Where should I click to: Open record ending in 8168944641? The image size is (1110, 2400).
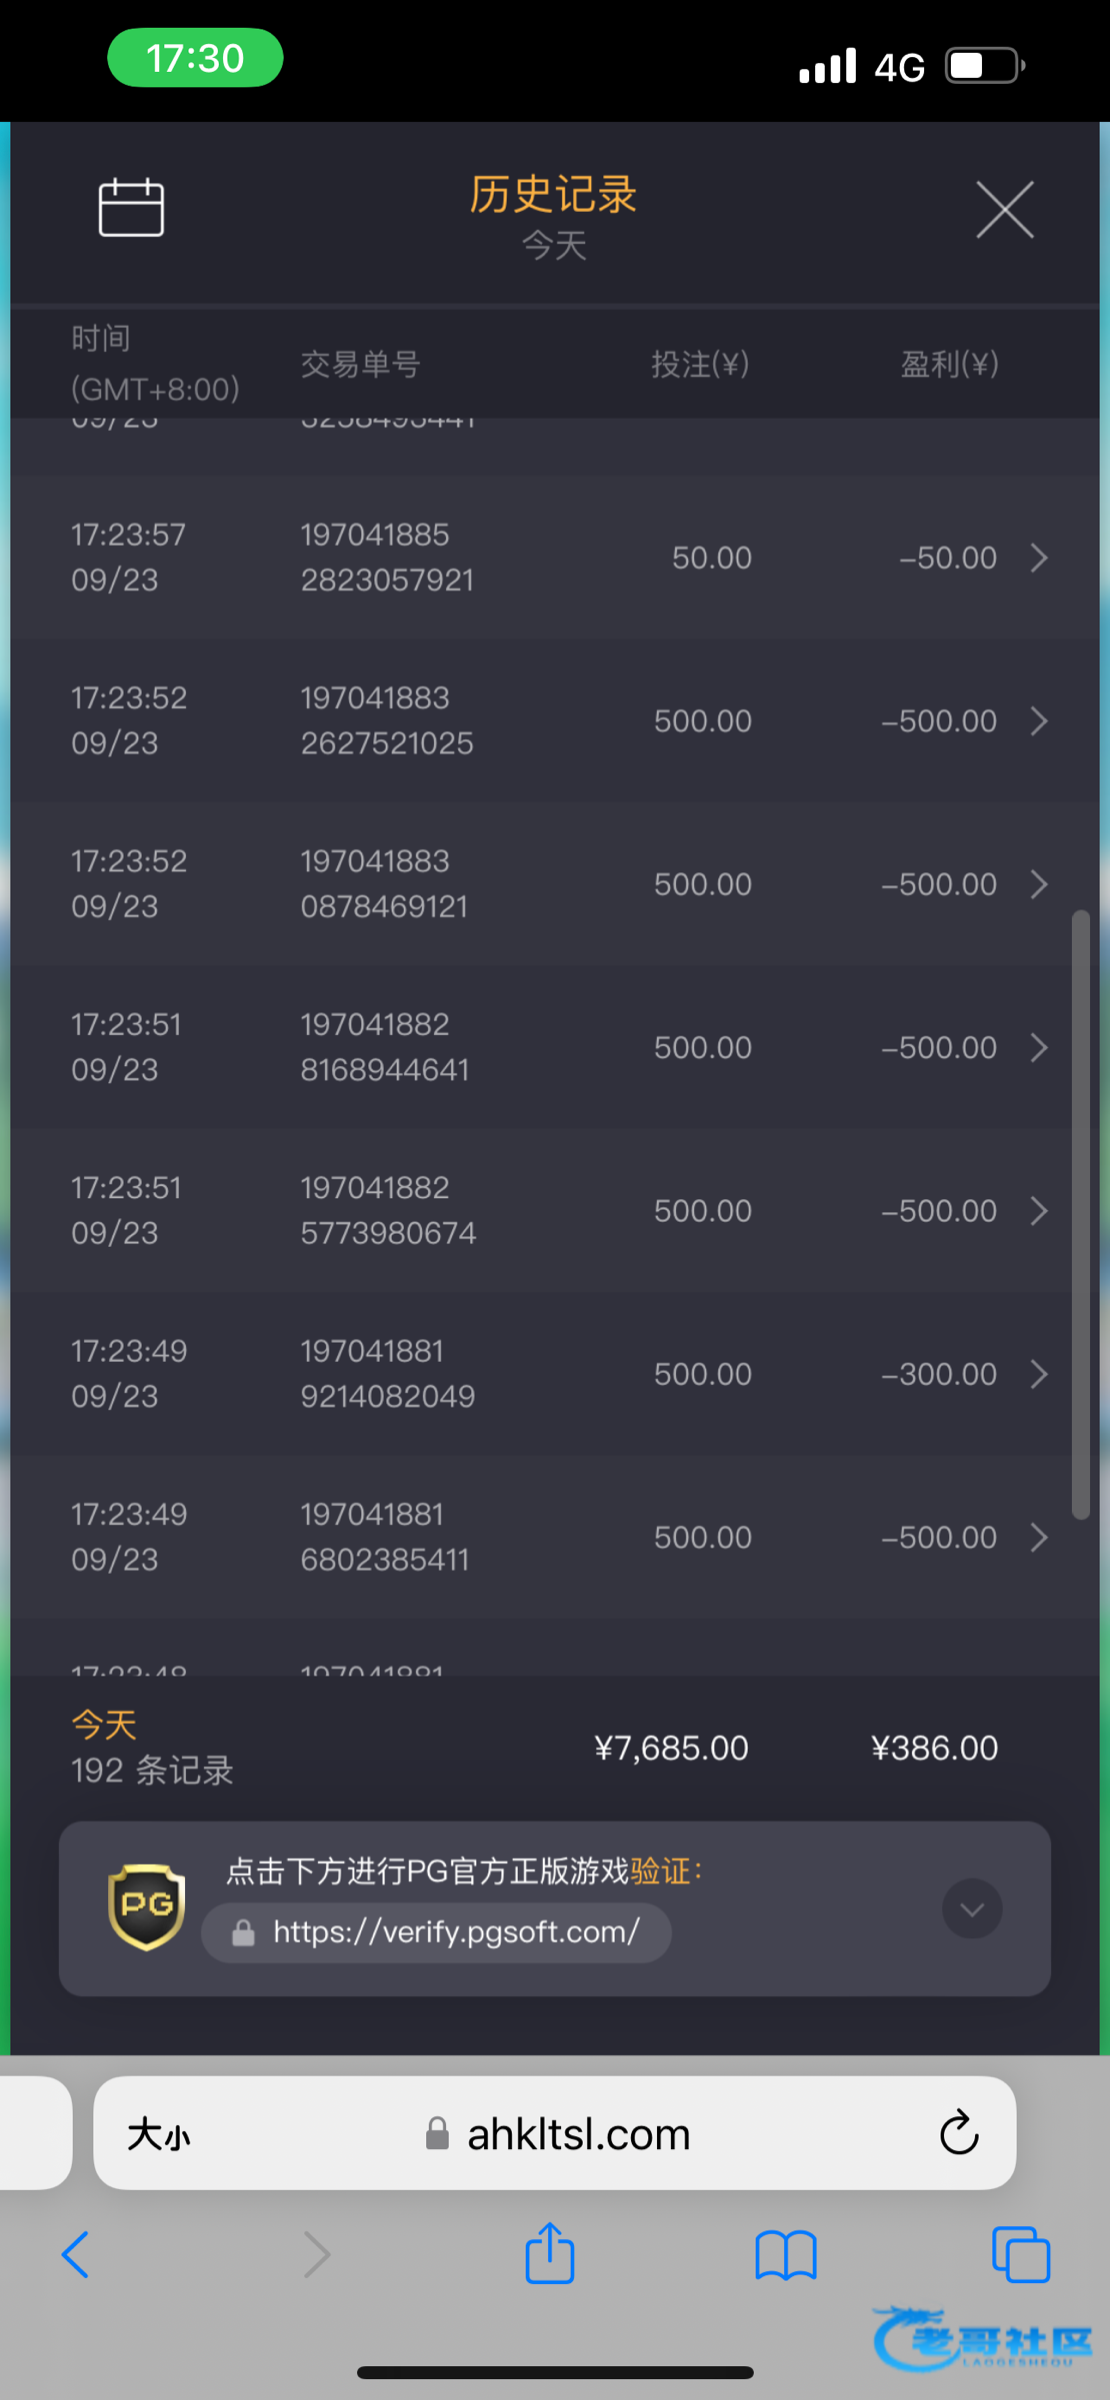point(1039,1047)
